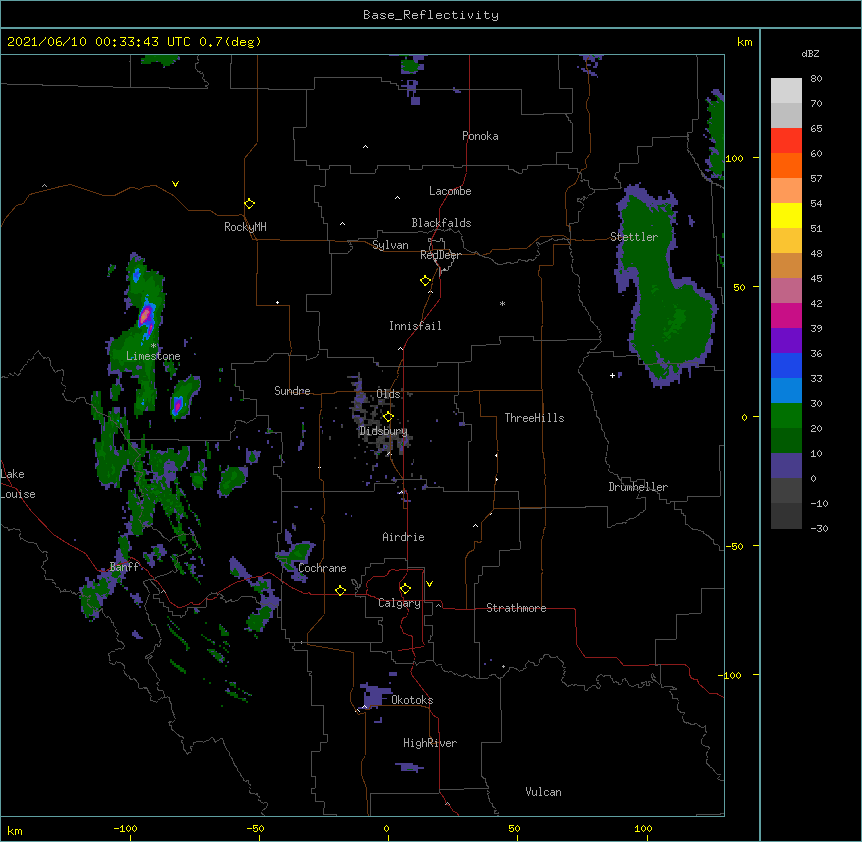The image size is (862, 842).
Task: Click the pink storm core north of Limestone
Action: (x=145, y=315)
